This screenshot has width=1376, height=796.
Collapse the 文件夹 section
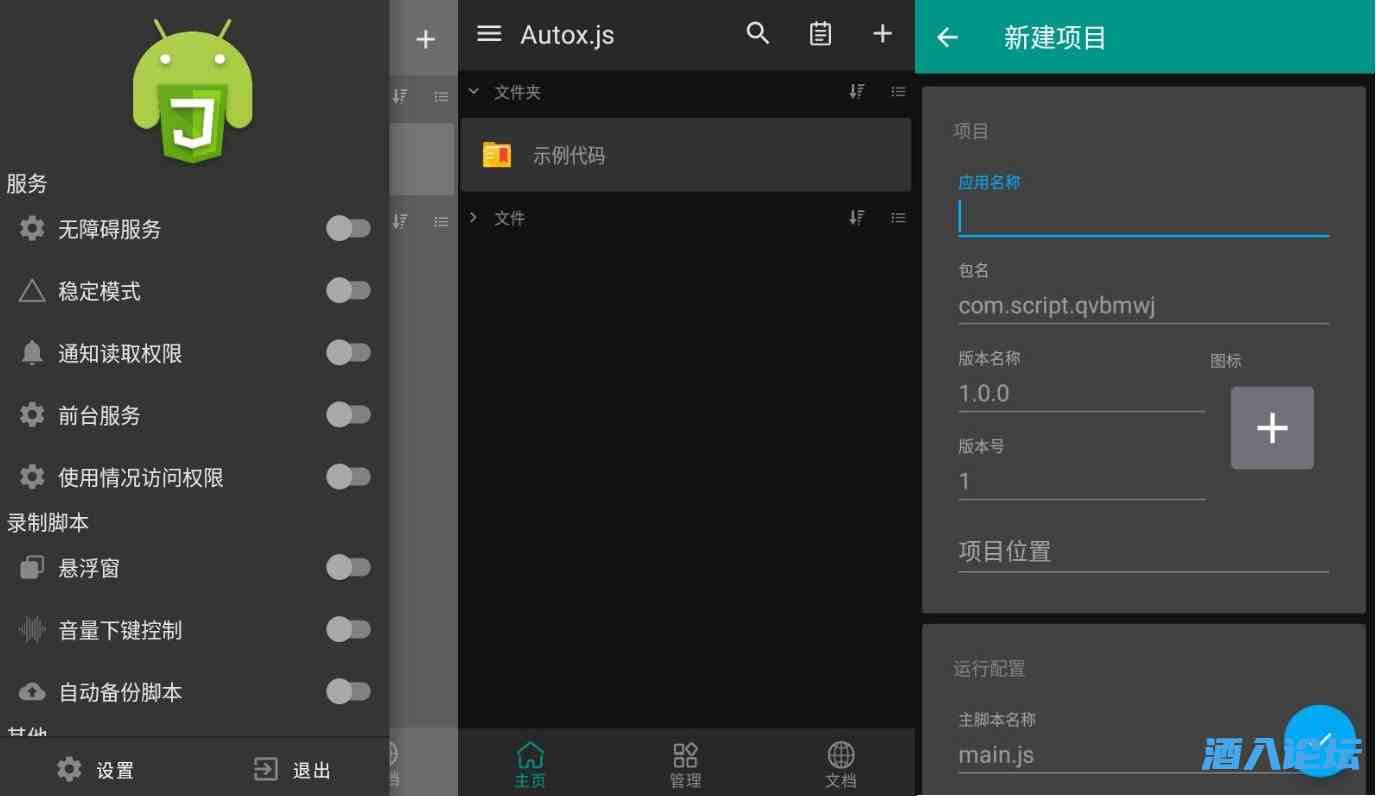474,92
